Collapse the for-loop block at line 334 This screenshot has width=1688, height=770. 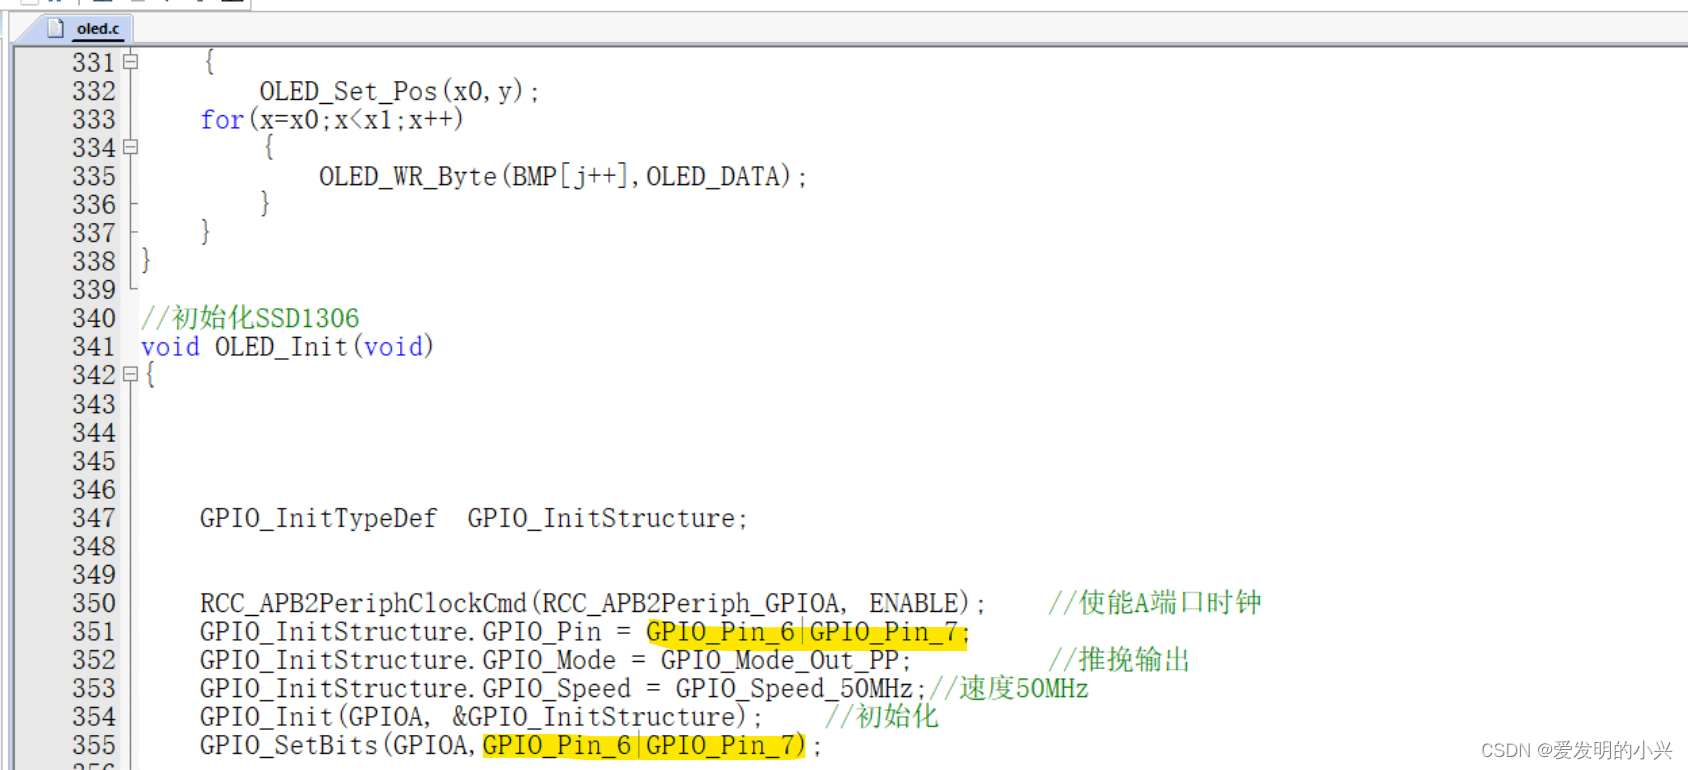(130, 147)
